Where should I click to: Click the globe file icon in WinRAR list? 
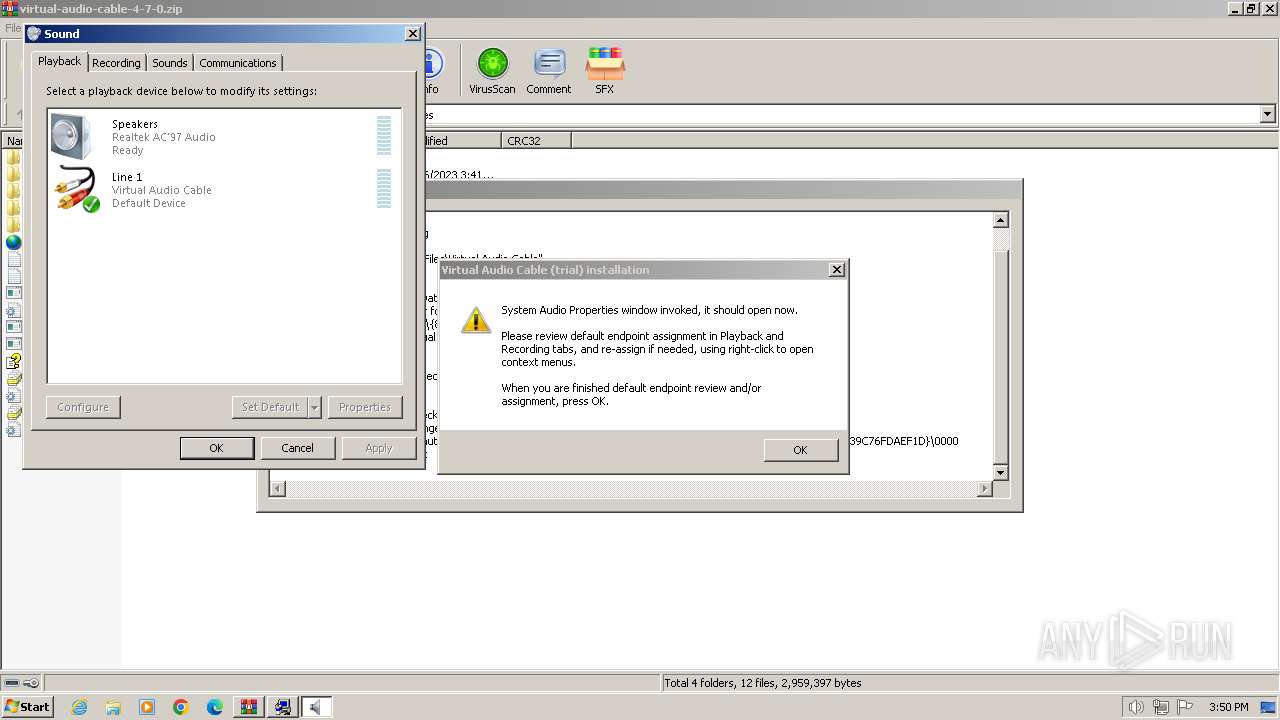pyautogui.click(x=13, y=242)
